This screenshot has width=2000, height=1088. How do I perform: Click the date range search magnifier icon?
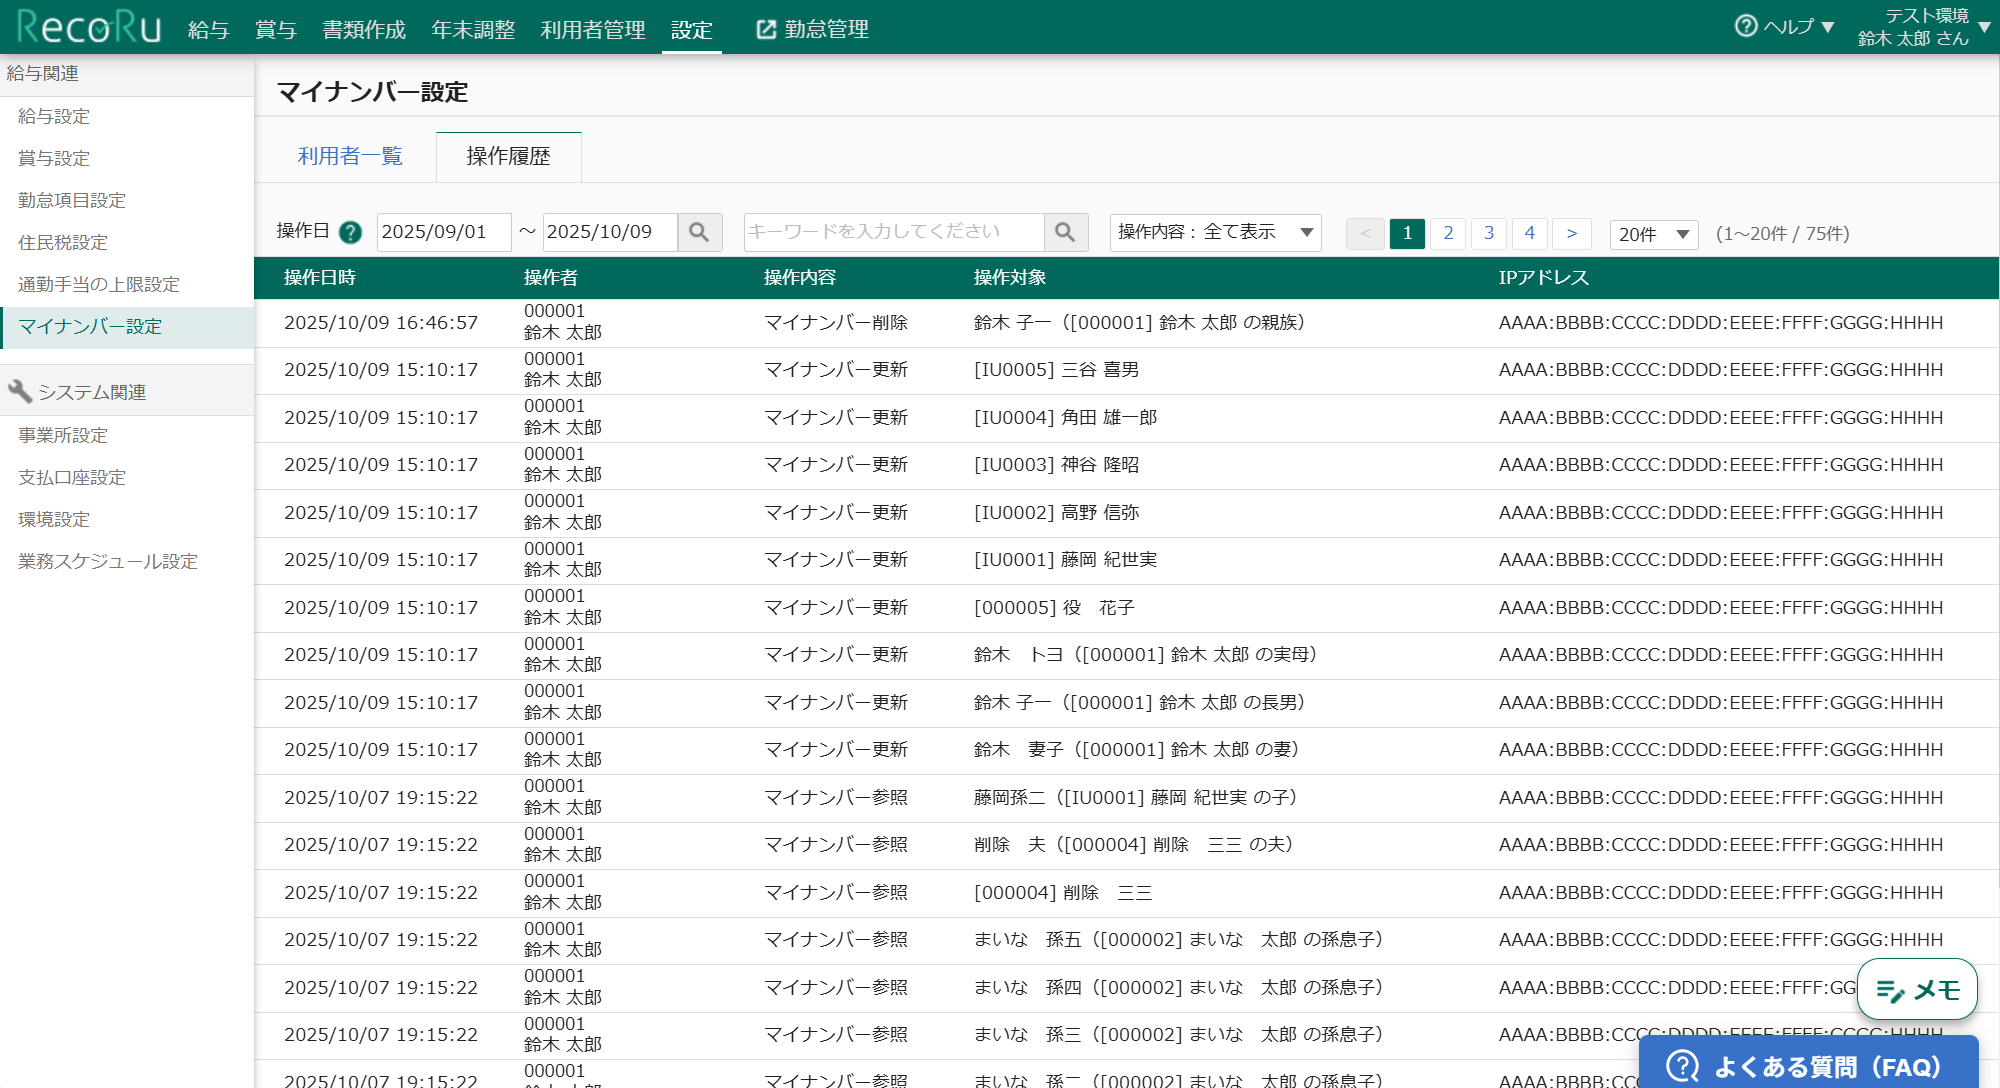699,232
